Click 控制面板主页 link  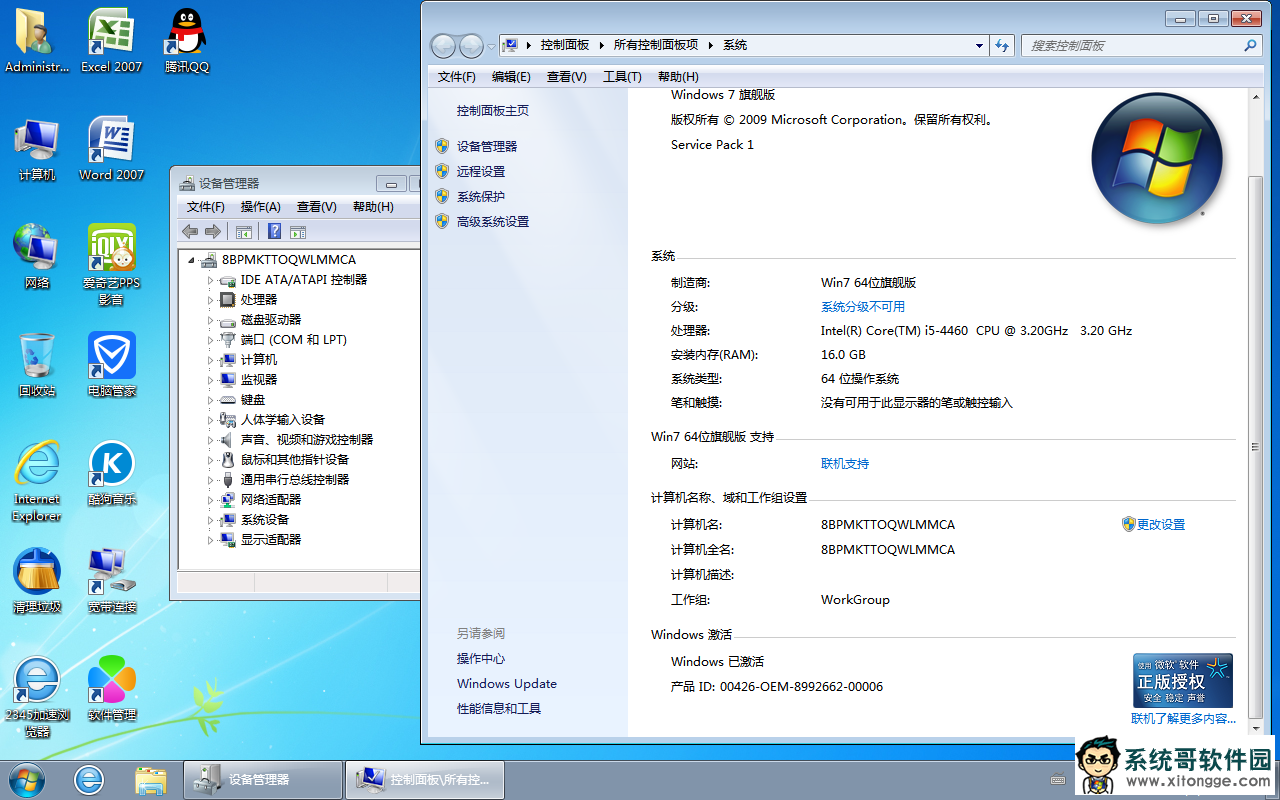[493, 111]
